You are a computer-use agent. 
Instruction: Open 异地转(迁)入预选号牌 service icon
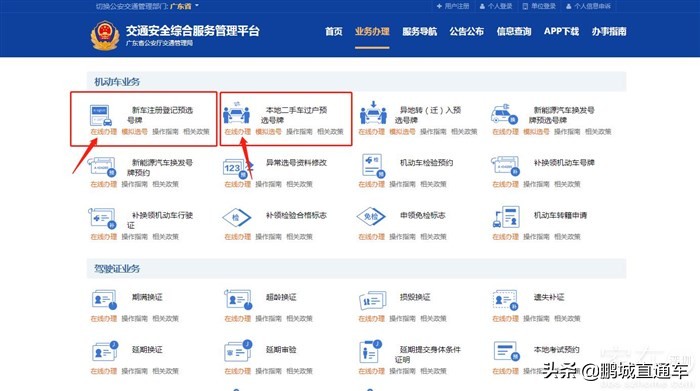click(373, 113)
